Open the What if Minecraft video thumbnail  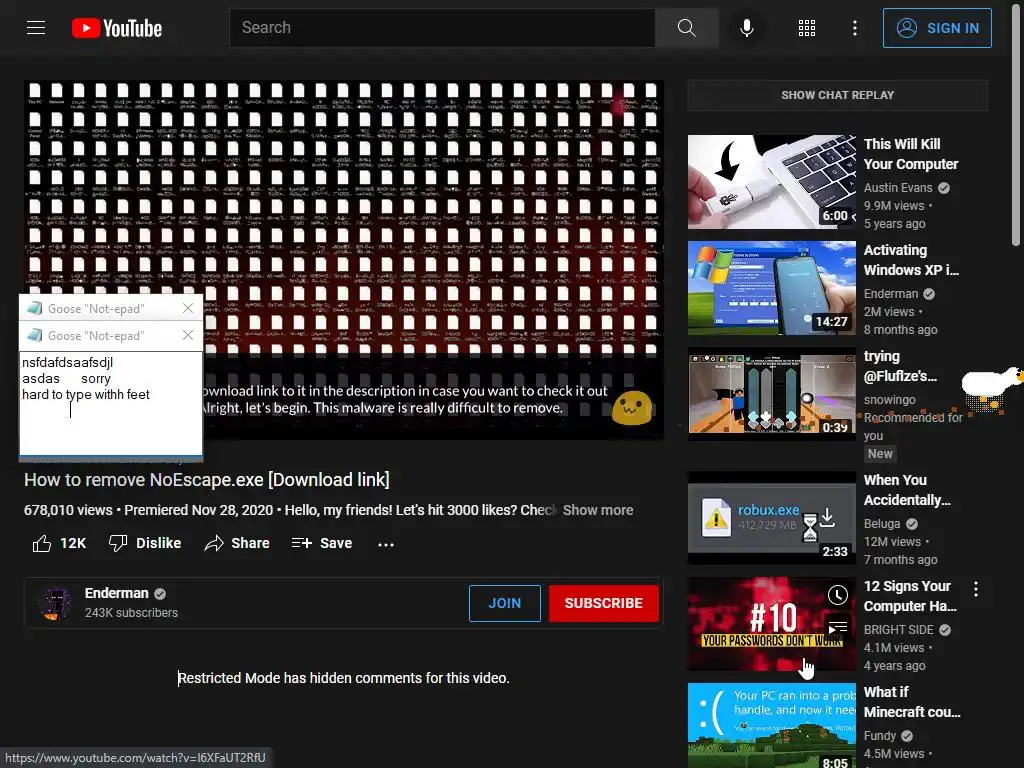click(x=772, y=726)
